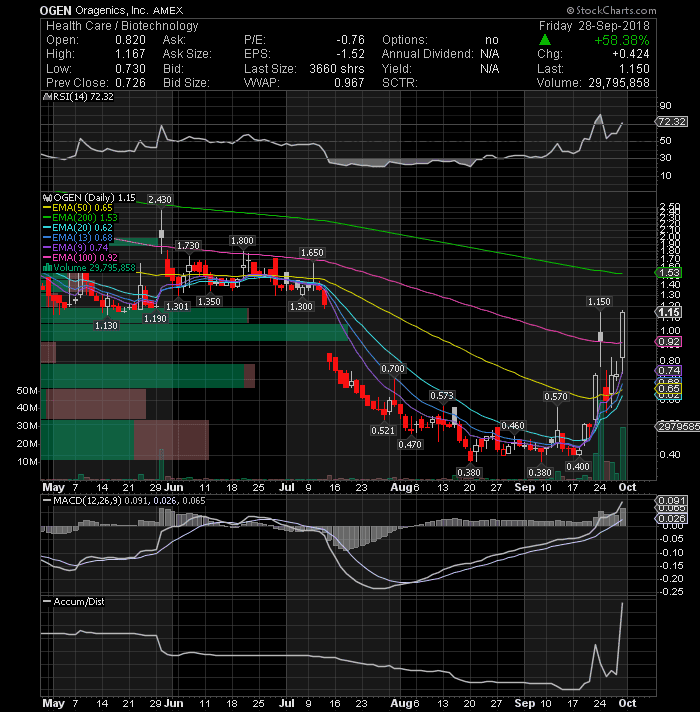700x712 pixels.
Task: Click the +58.38% percent change
Action: 622,40
